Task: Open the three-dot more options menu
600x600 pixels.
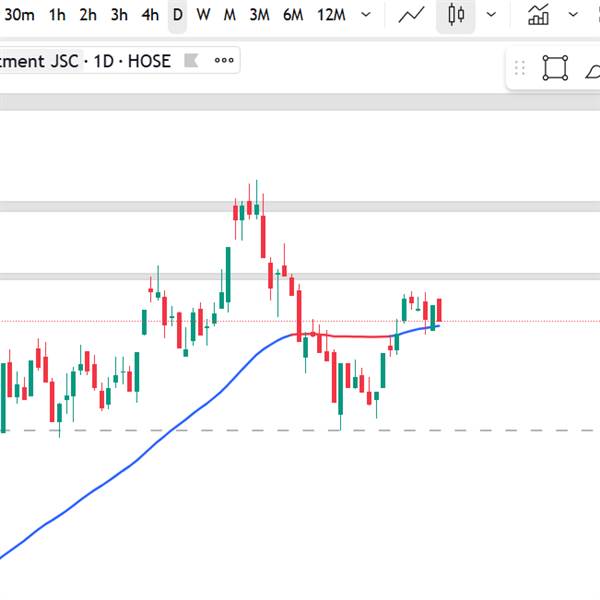Action: tap(224, 60)
